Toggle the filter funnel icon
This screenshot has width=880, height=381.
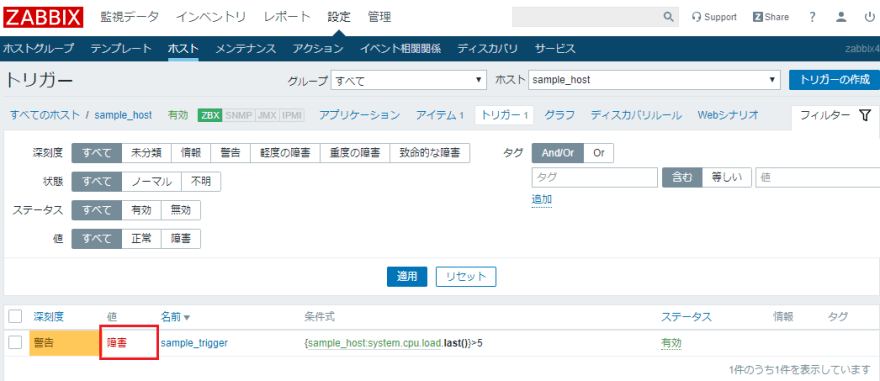[x=865, y=116]
